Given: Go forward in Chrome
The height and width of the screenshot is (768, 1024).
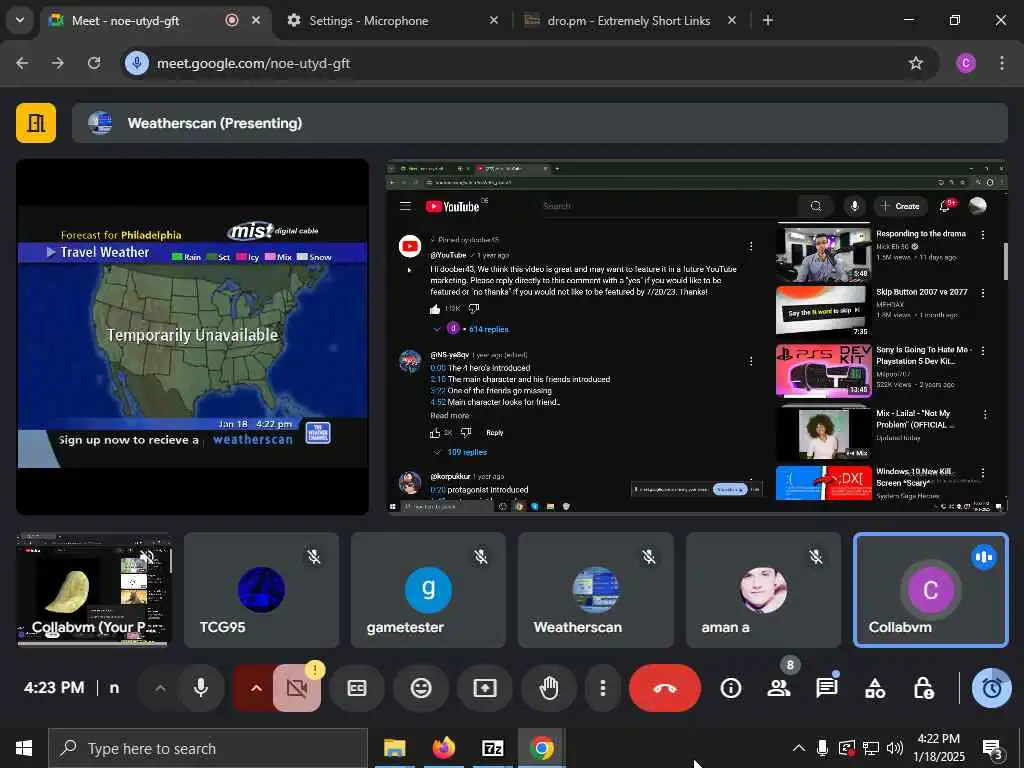Looking at the screenshot, I should click(x=58, y=63).
